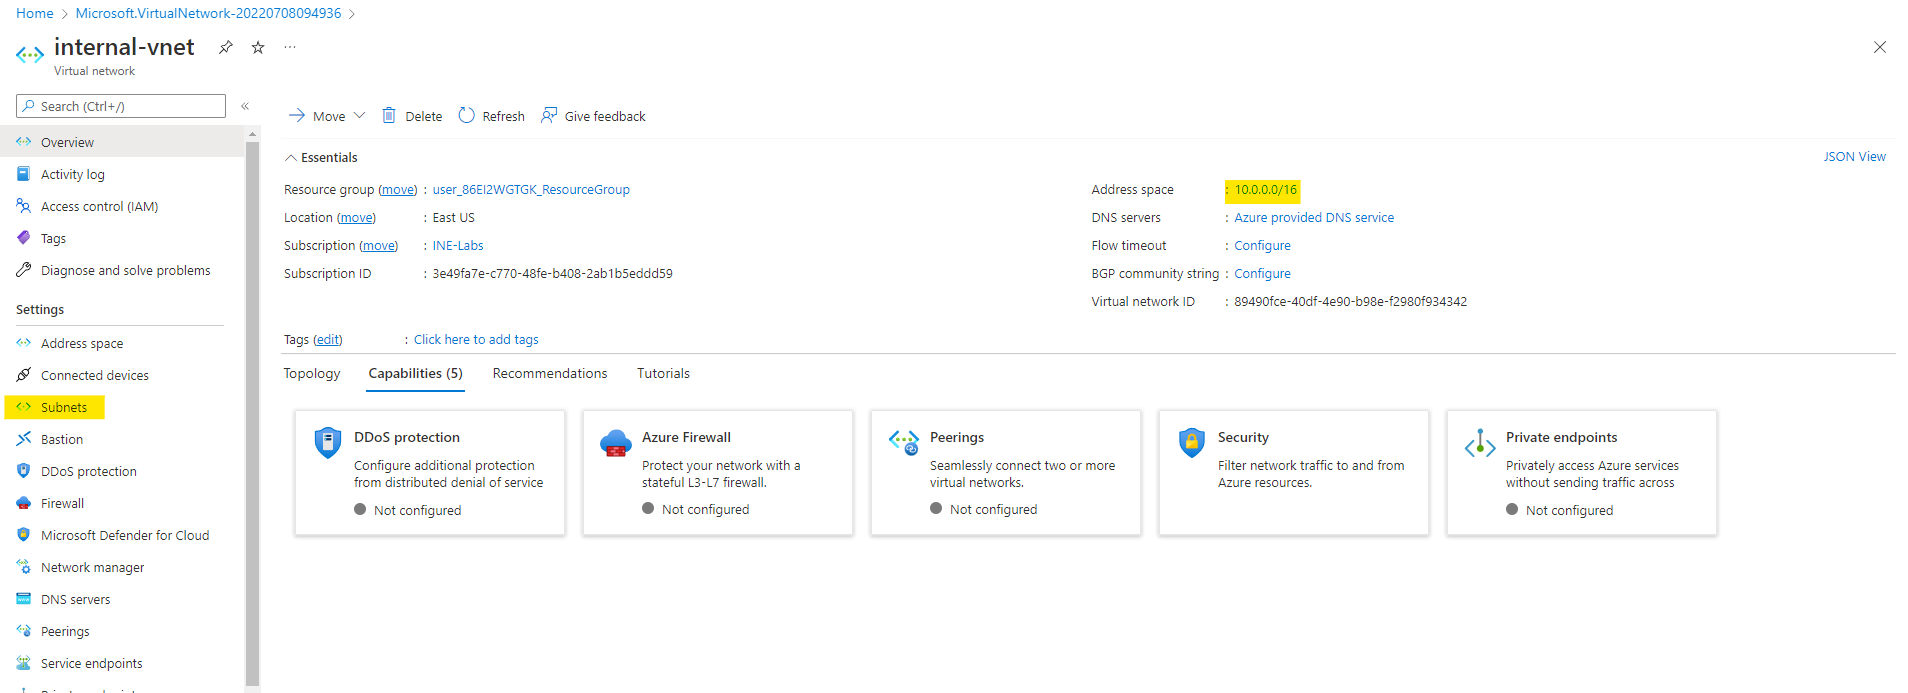
Task: Pin internal-vnet to dashboard
Action: click(226, 47)
